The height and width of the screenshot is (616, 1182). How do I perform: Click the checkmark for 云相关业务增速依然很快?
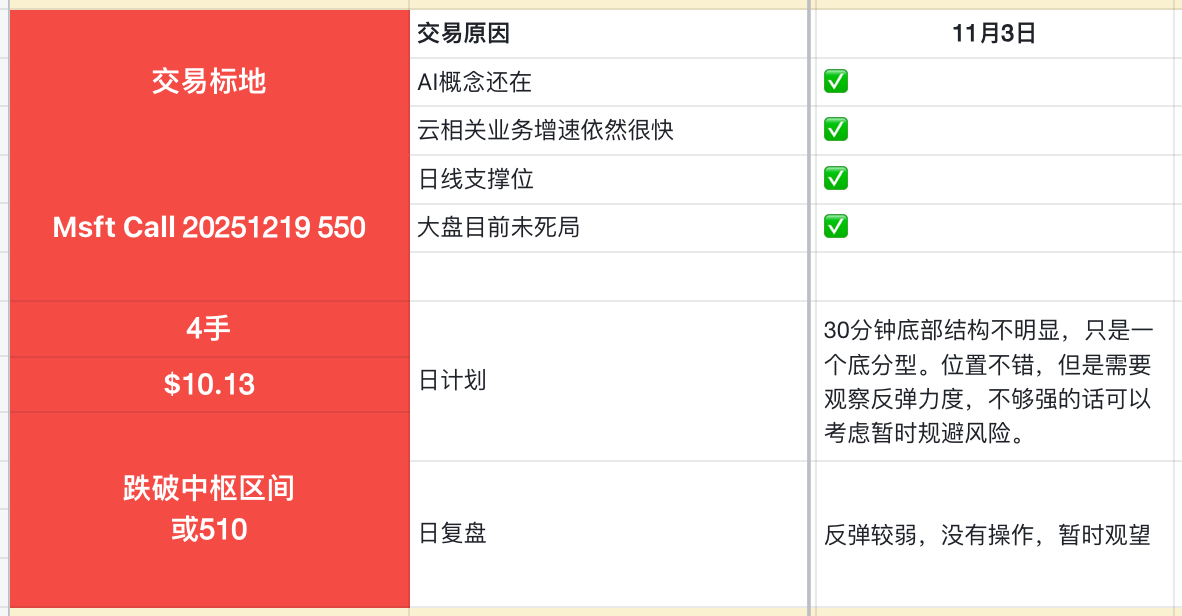(x=836, y=130)
